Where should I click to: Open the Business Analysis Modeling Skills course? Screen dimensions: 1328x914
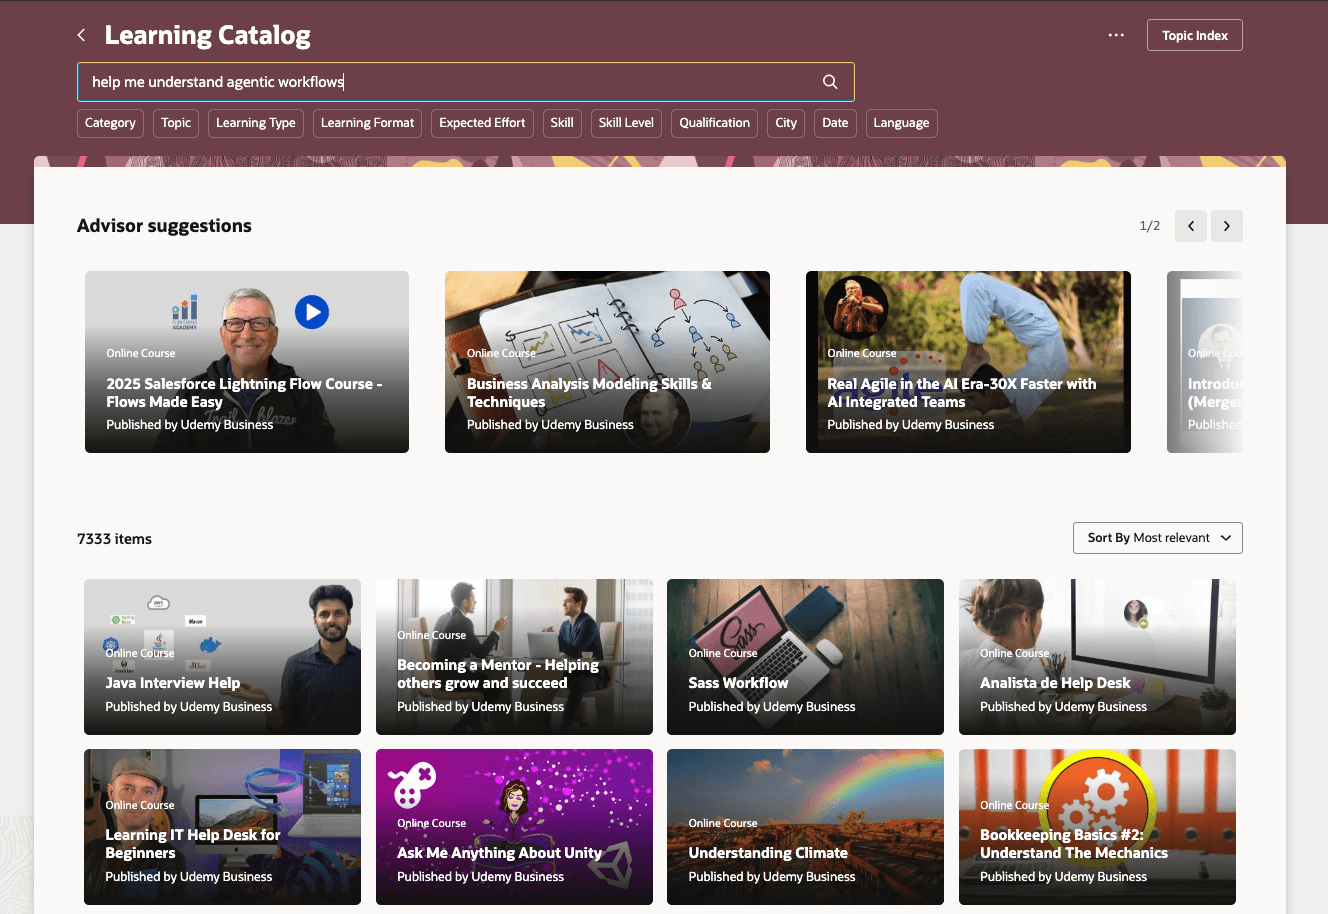pos(607,362)
